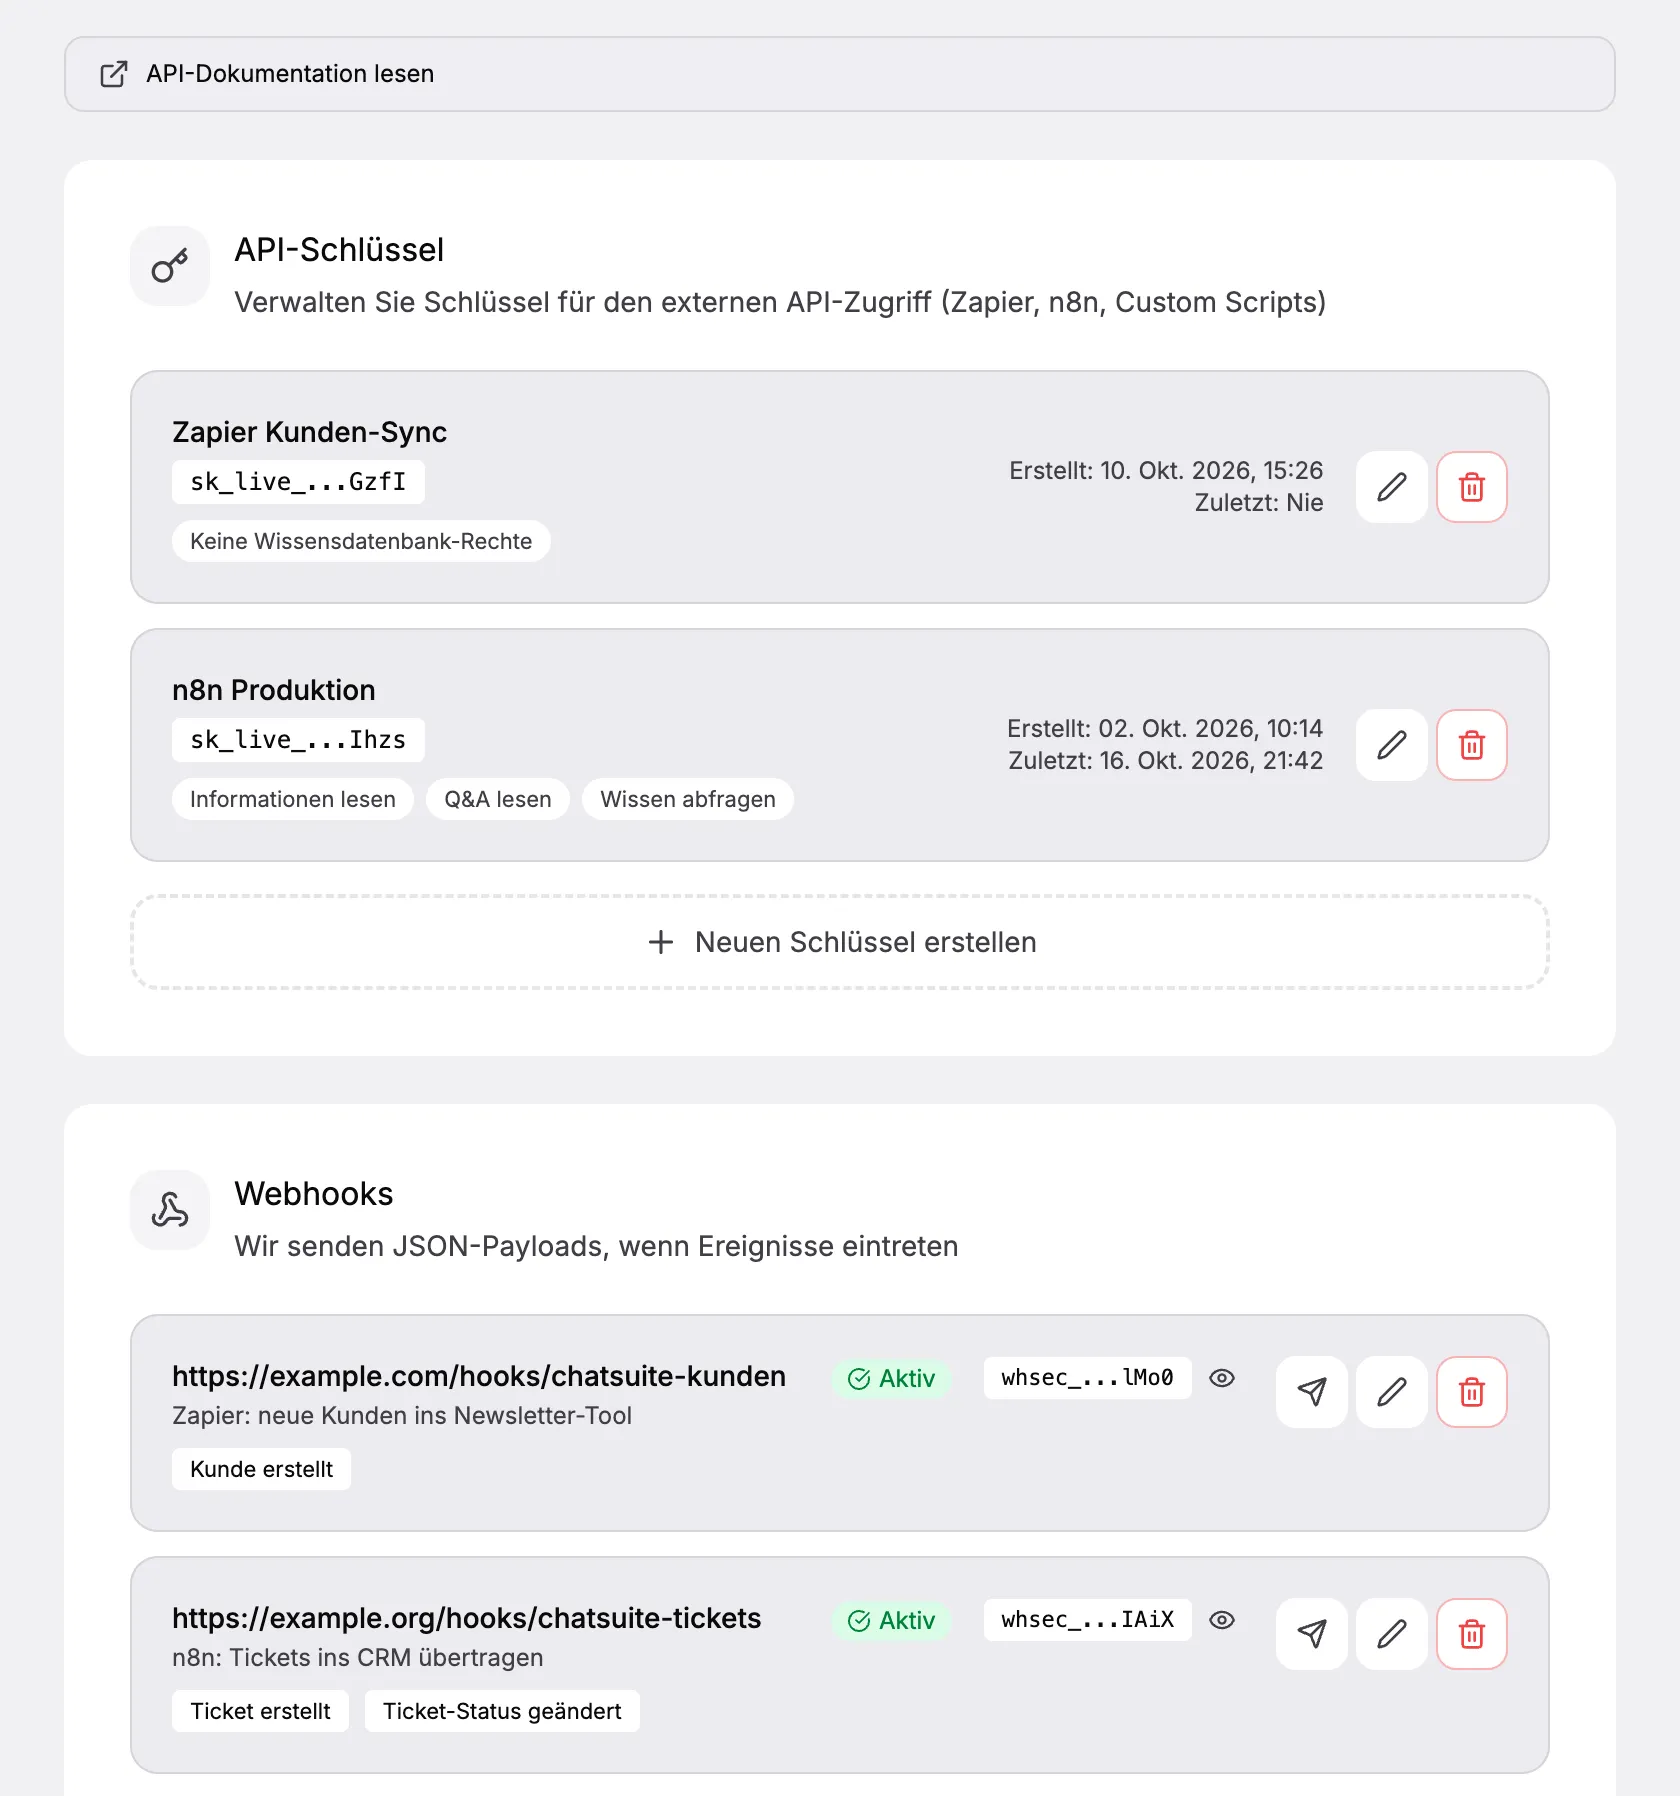Click Aktiv status of chatsuite-kunden webhook

click(892, 1379)
